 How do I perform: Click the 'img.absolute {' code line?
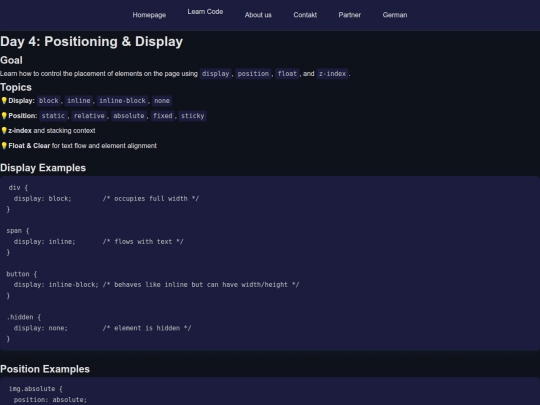[36, 389]
